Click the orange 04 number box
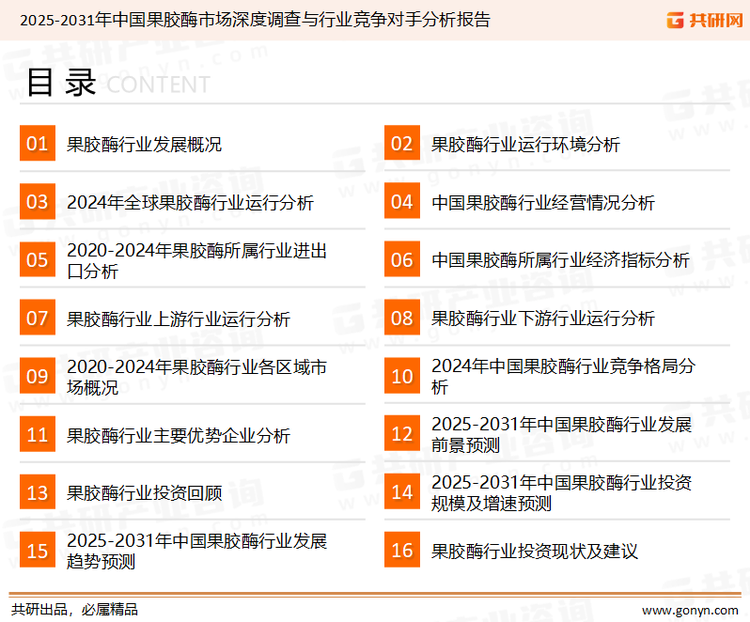Viewport: 750px width, 622px height. tap(402, 201)
